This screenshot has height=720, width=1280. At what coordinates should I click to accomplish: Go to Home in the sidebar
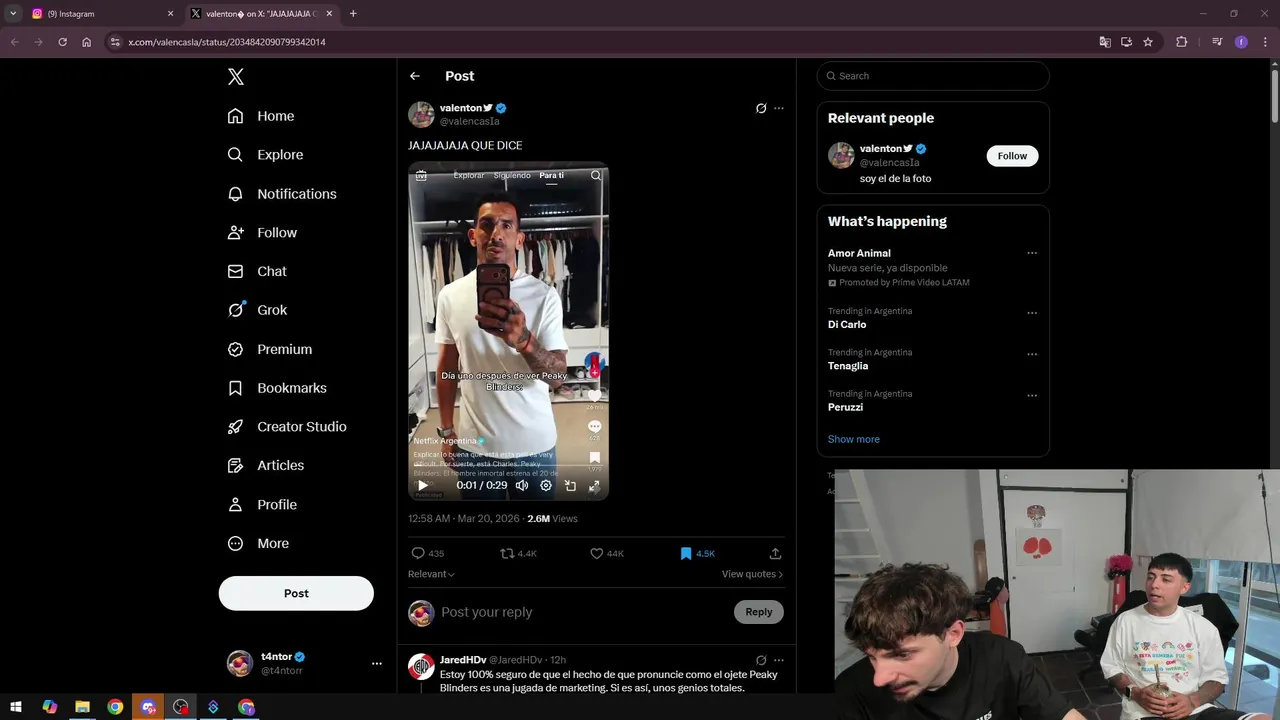click(261, 116)
